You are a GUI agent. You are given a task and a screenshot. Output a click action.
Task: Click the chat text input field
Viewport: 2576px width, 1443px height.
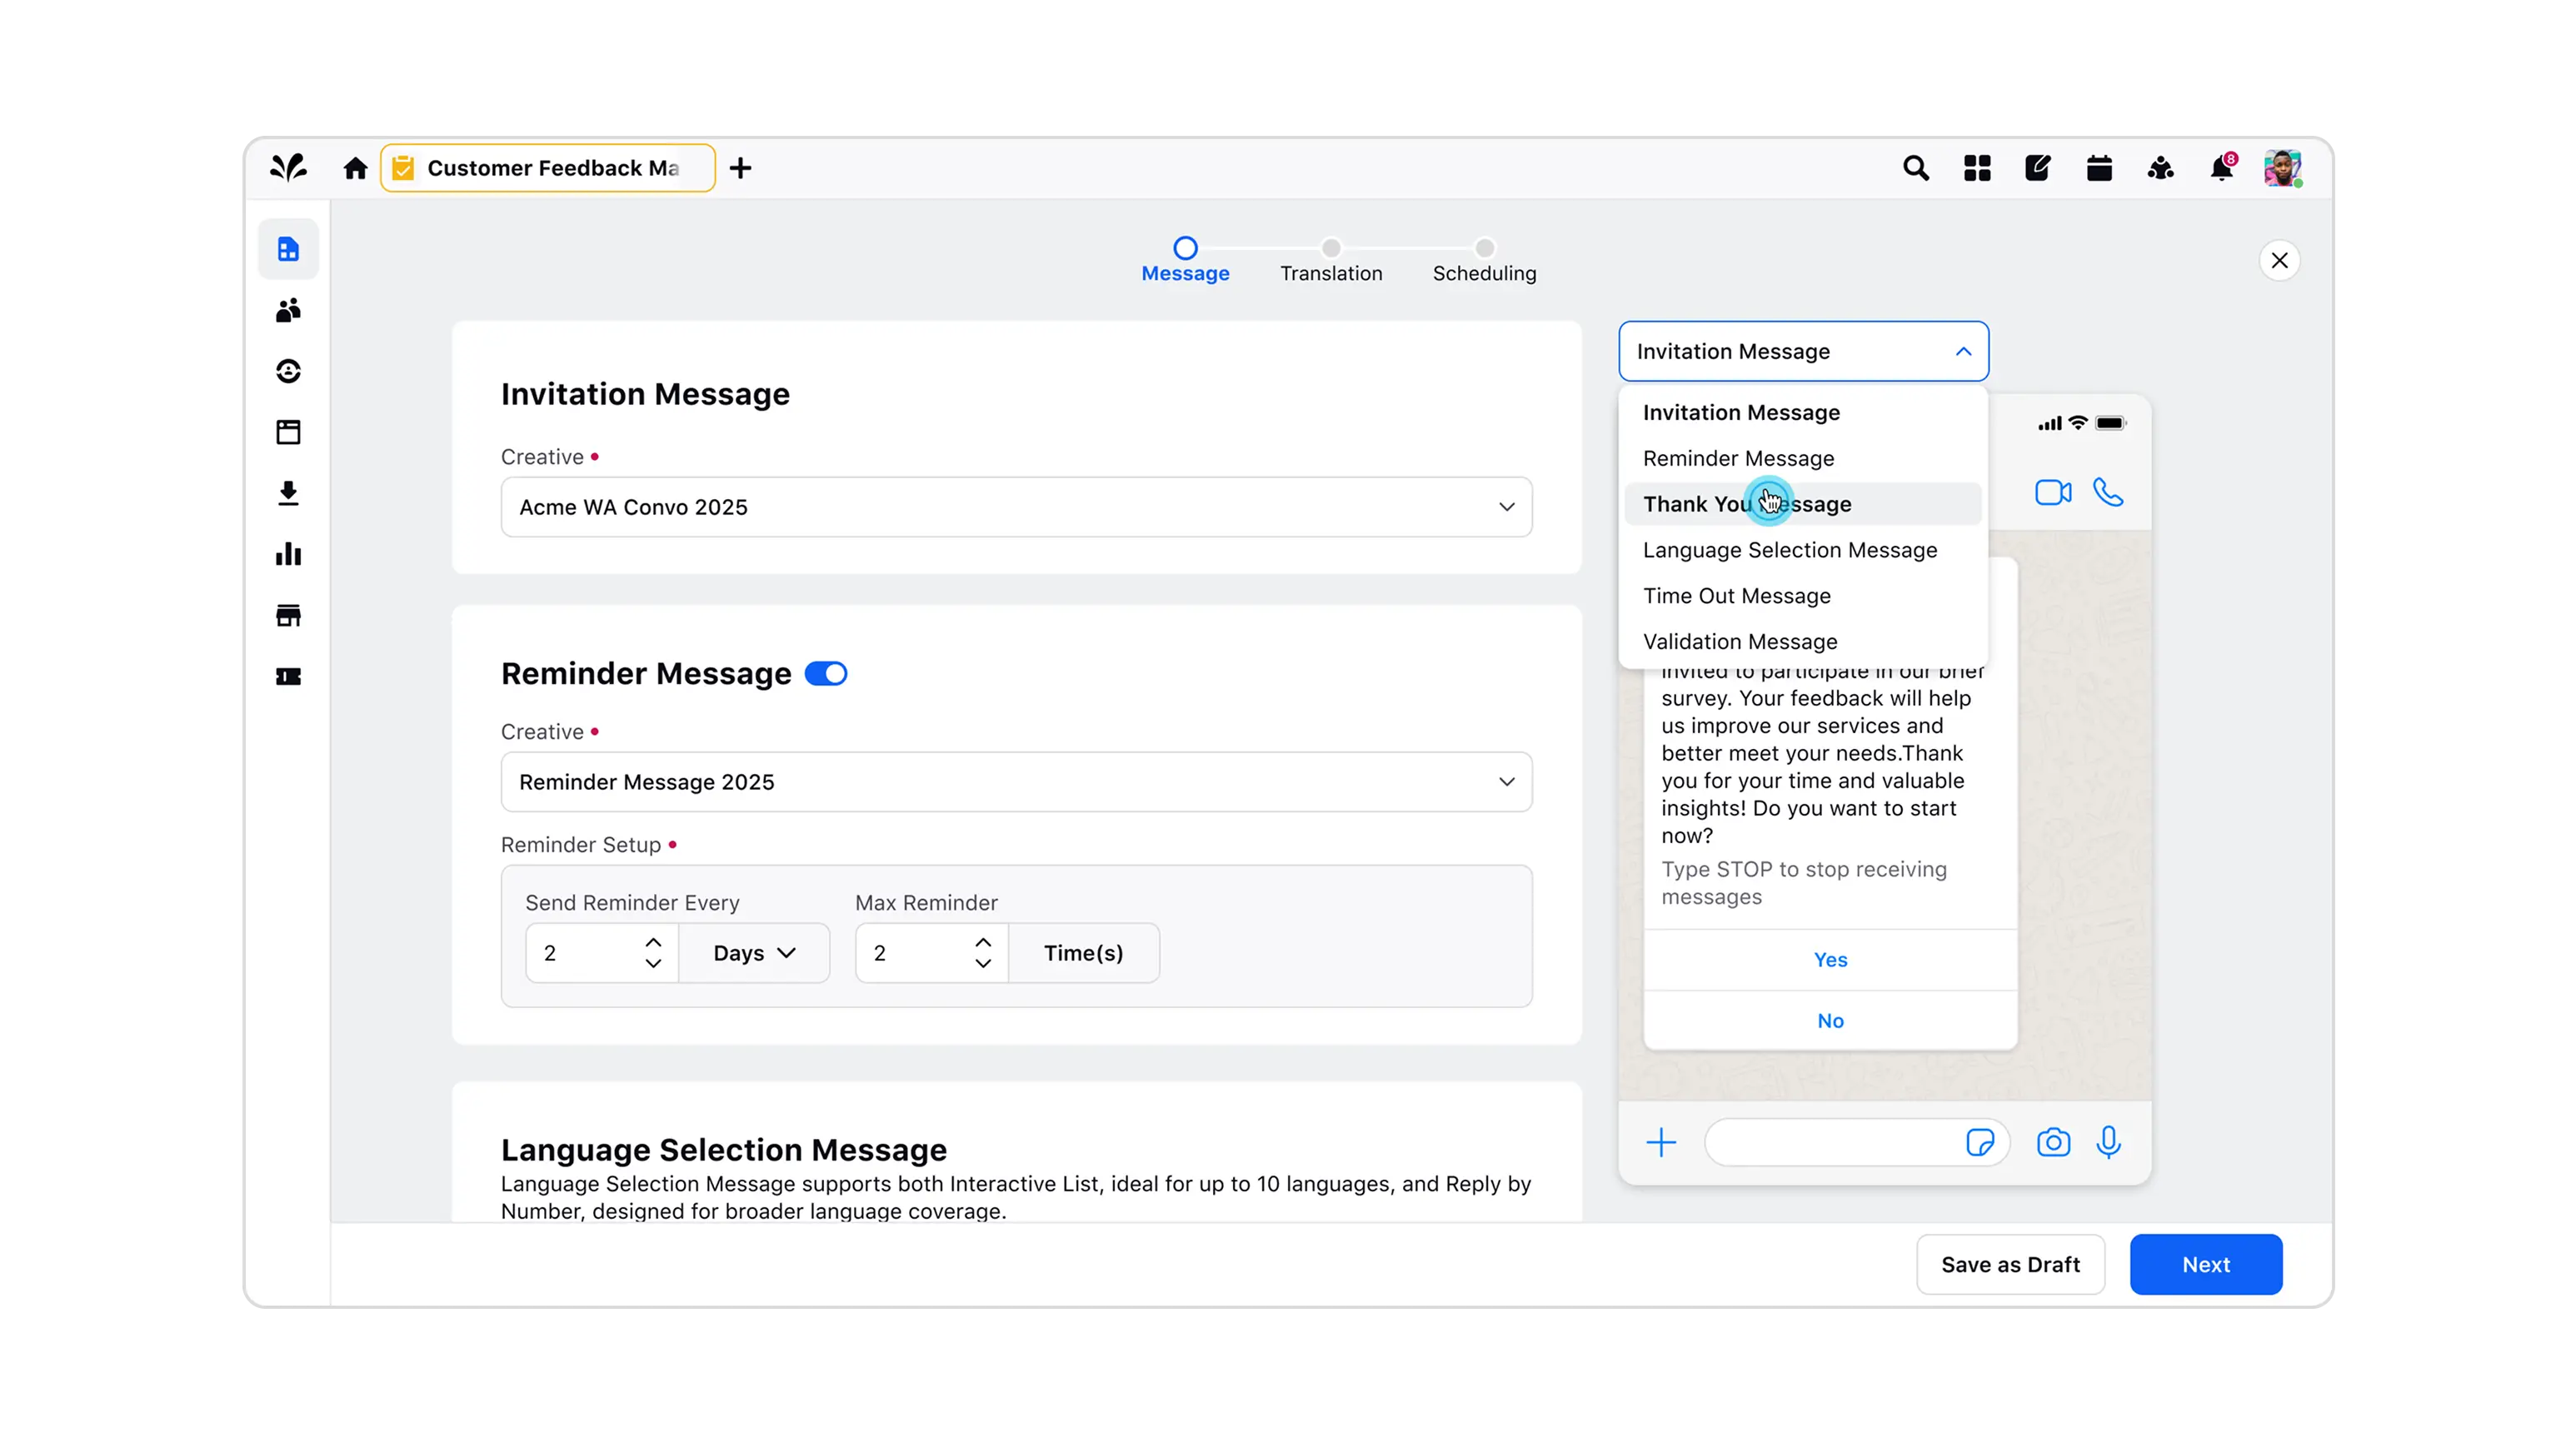coord(1832,1142)
